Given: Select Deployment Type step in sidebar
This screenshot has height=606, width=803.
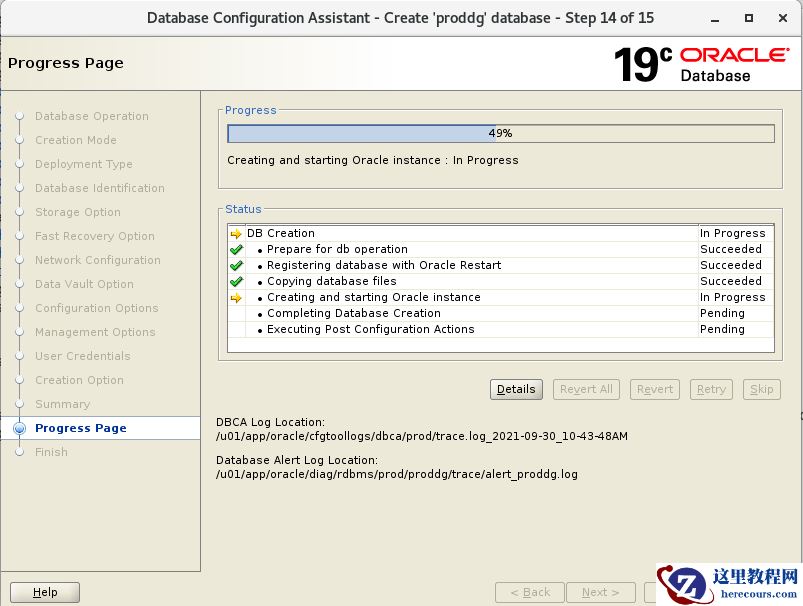Looking at the screenshot, I should (x=83, y=164).
